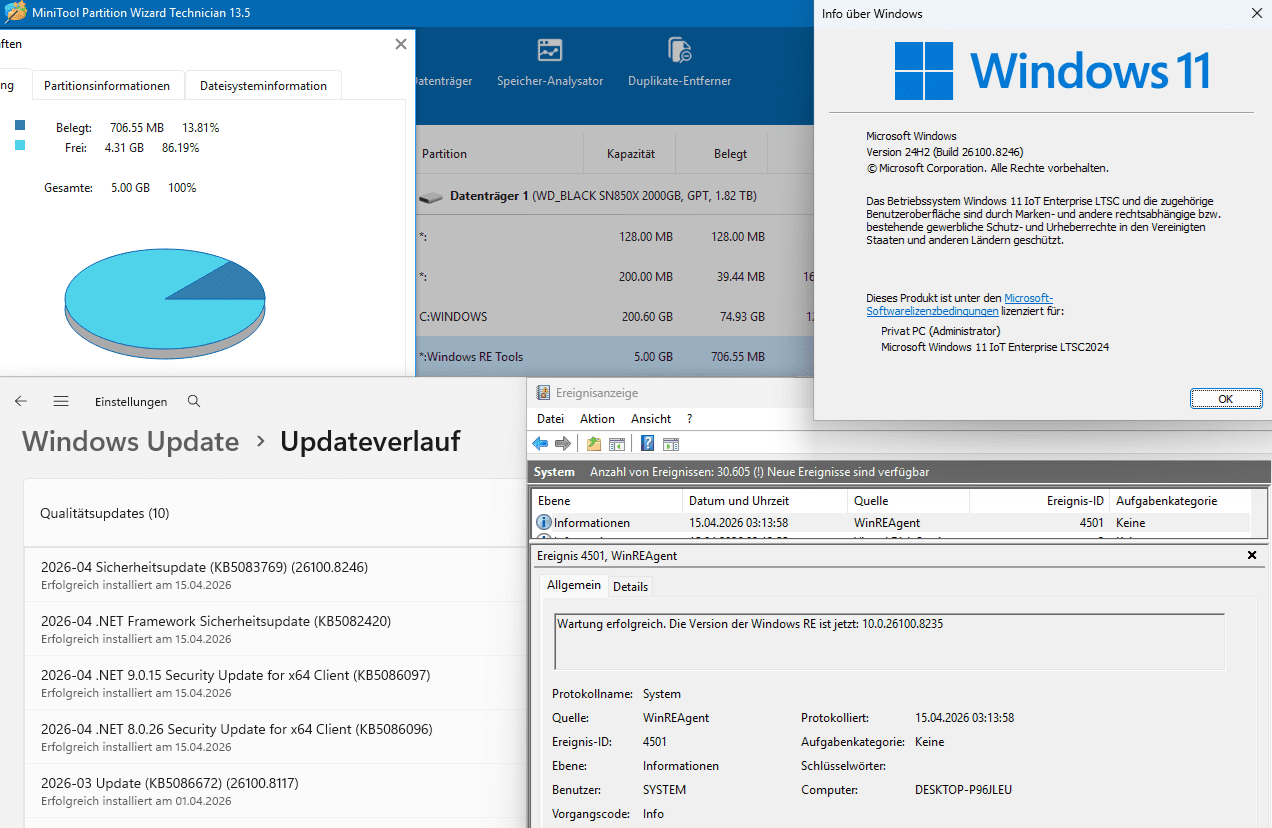1272x828 pixels.
Task: Open the Settings hamburger navigation menu
Action: point(61,401)
